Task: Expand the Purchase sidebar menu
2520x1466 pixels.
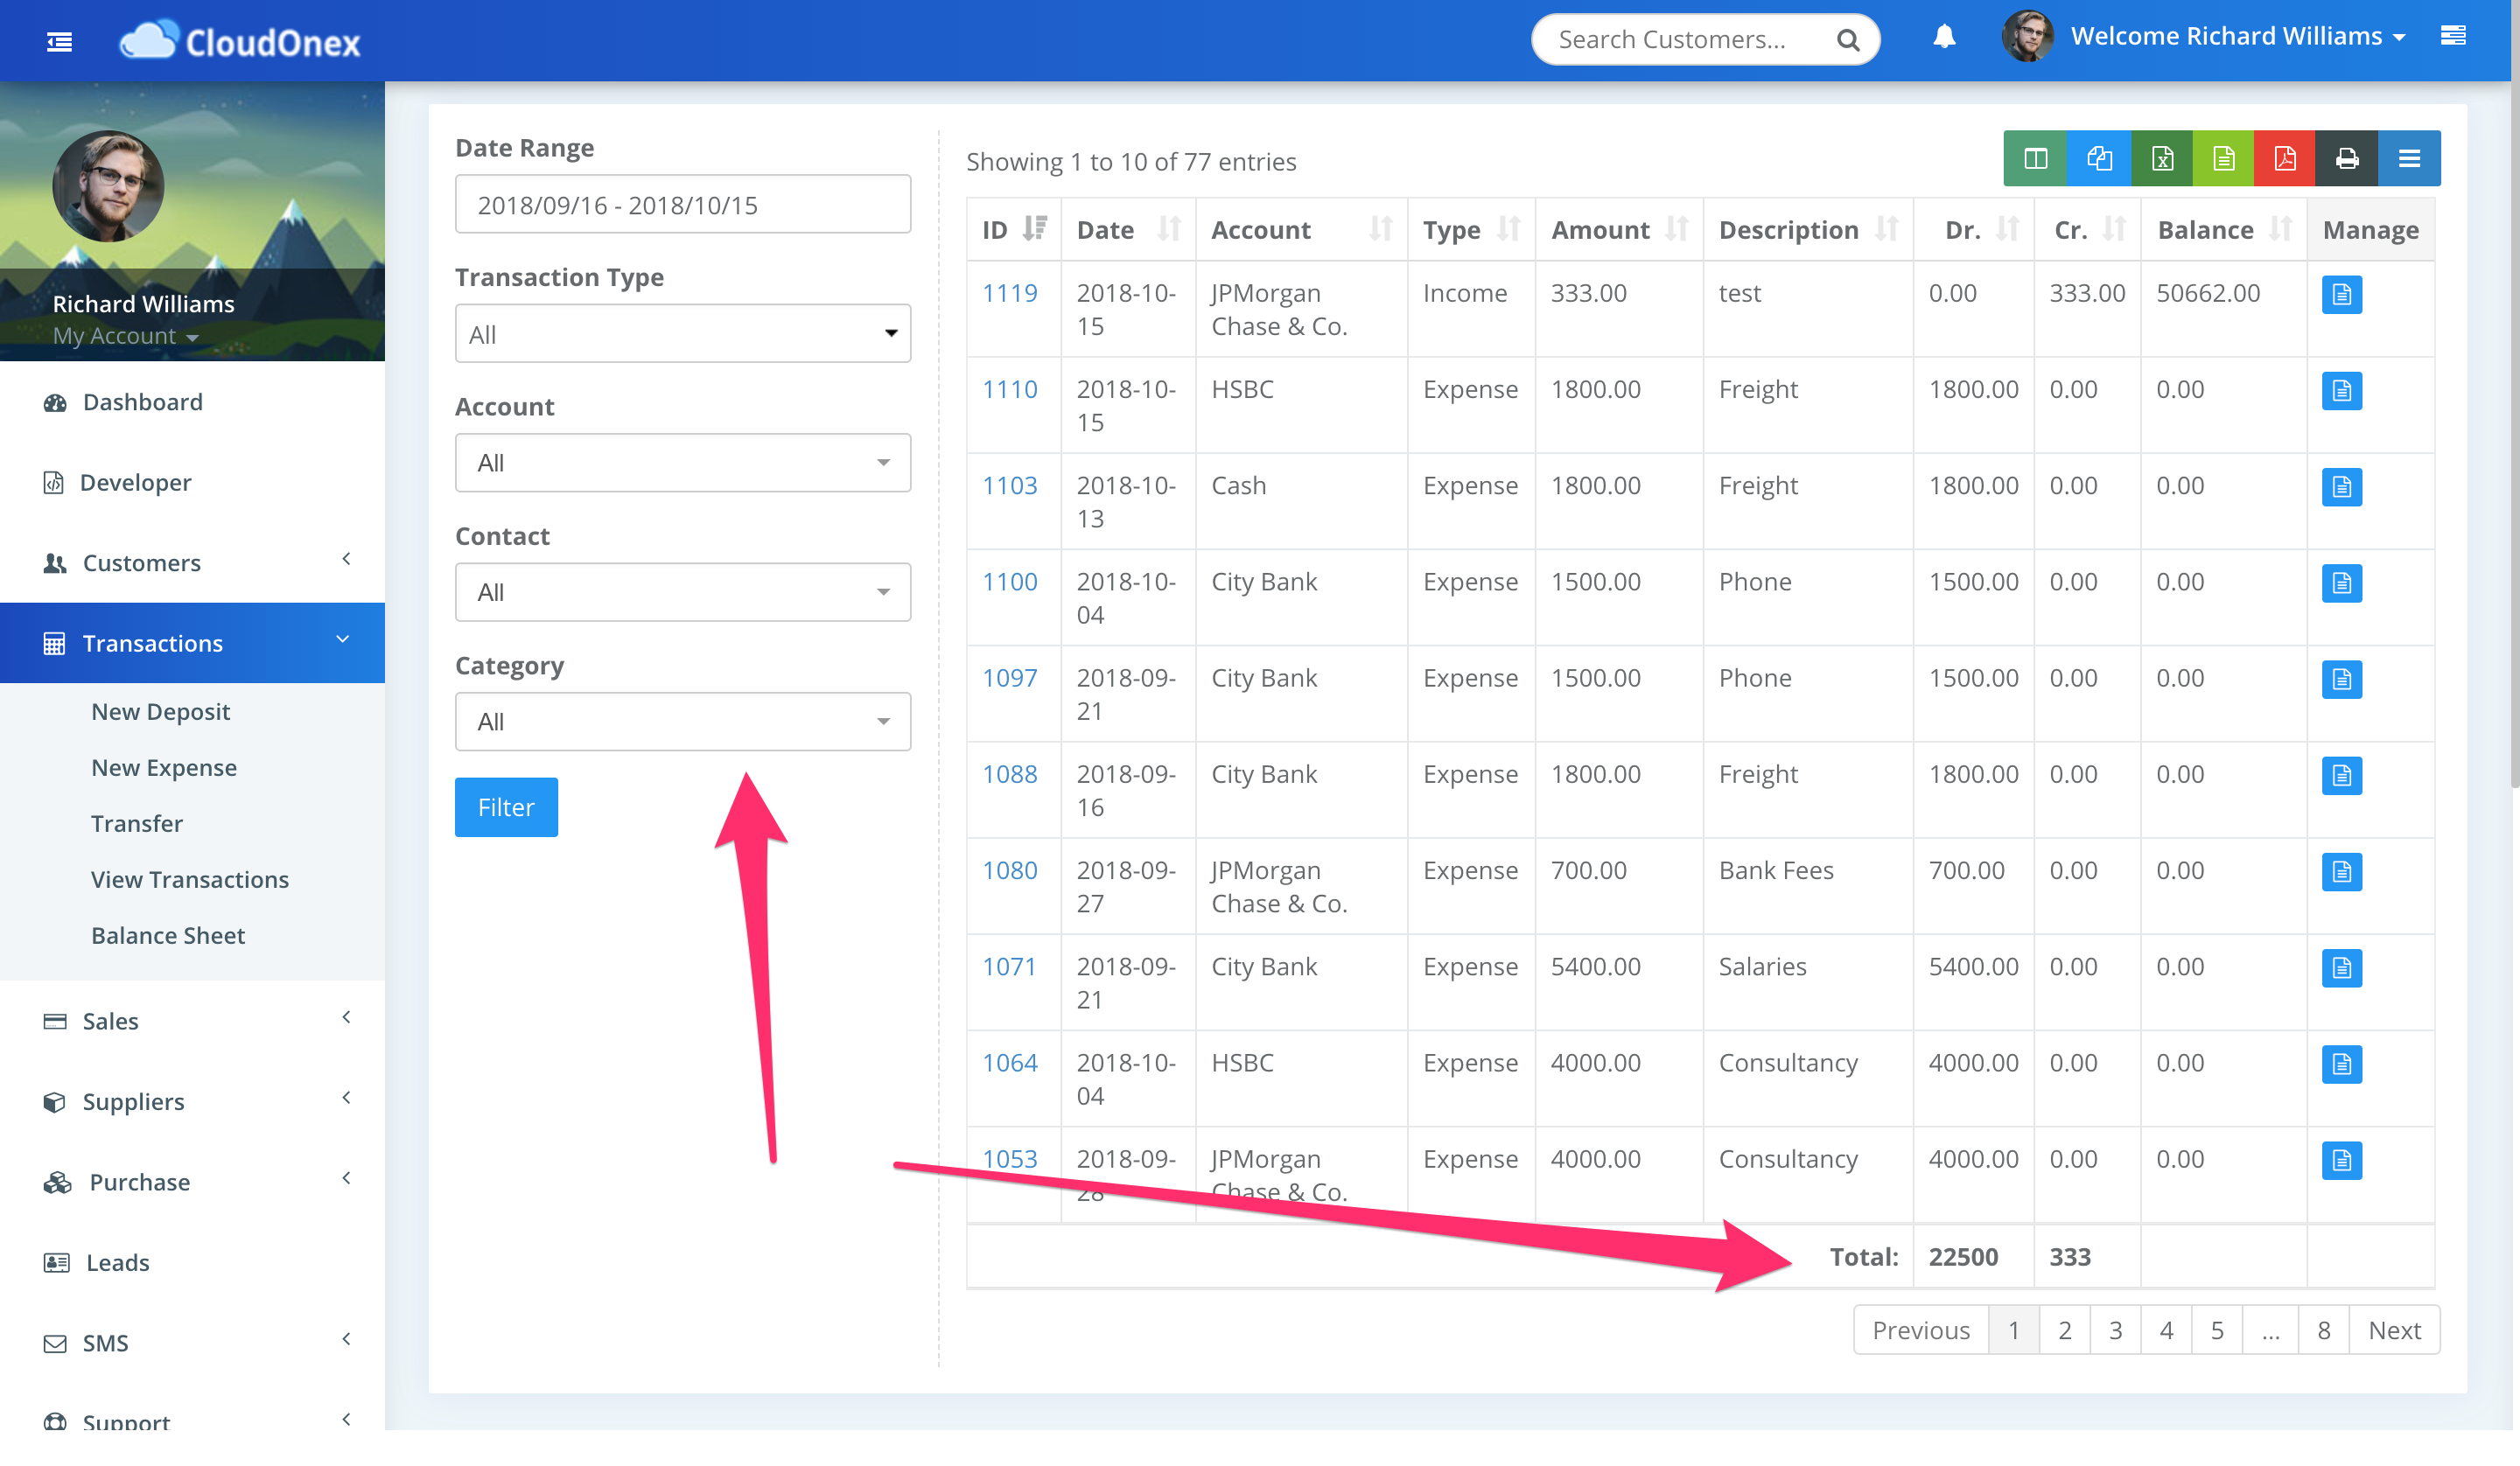Action: pos(192,1182)
